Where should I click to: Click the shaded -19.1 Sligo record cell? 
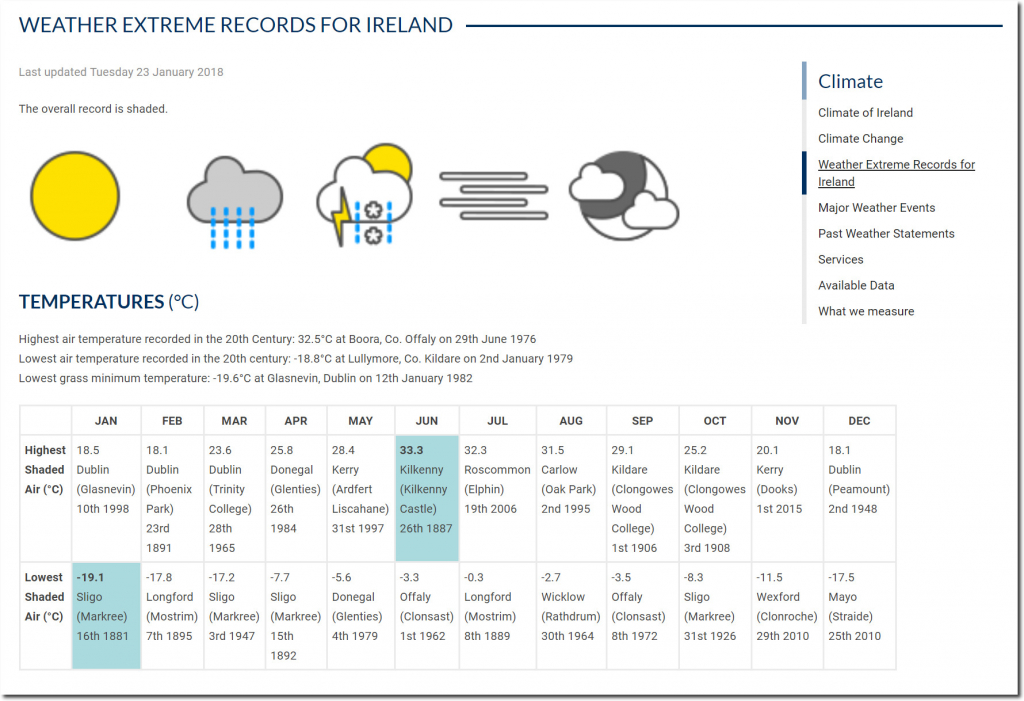106,616
